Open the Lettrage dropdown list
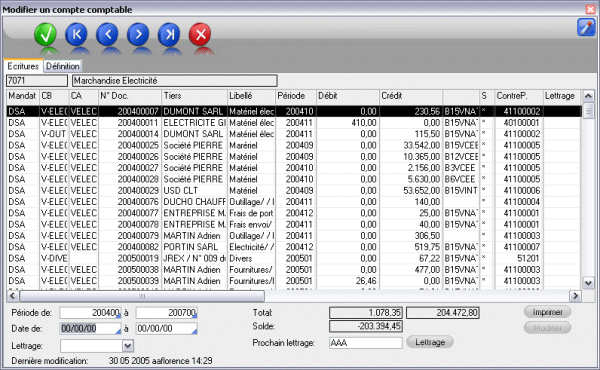600x370 pixels. point(128,346)
